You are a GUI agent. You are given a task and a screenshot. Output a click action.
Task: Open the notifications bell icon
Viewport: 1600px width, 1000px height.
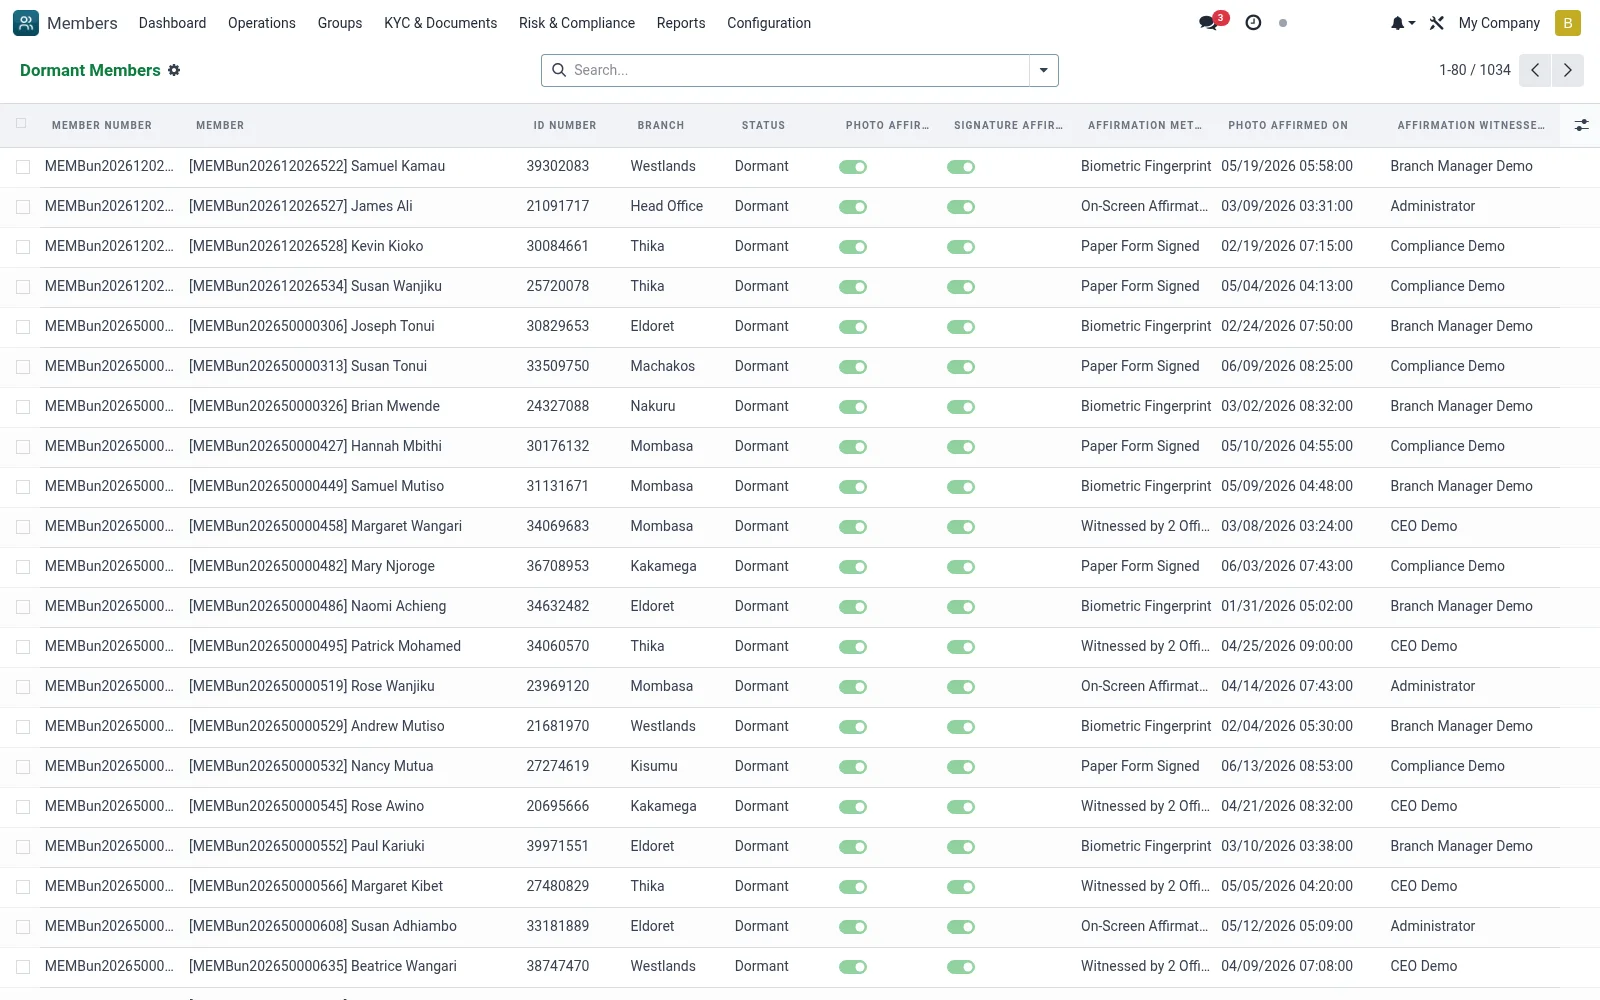pyautogui.click(x=1402, y=23)
